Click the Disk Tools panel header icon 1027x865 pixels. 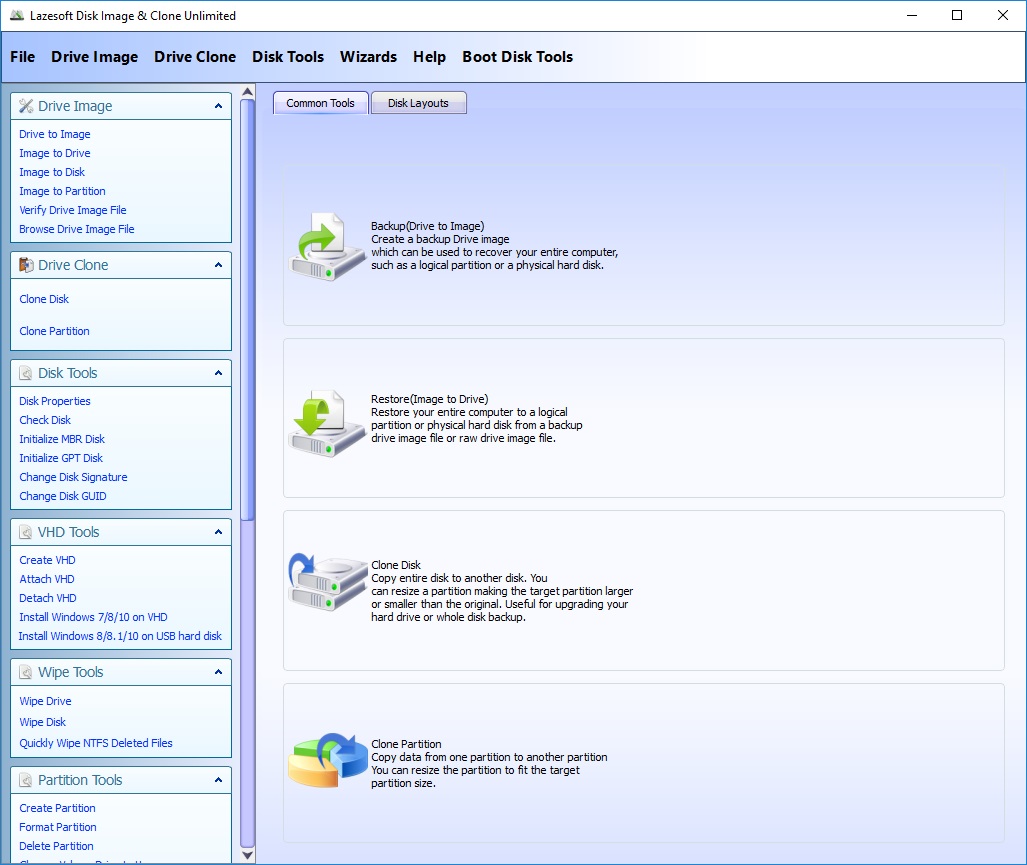pos(26,373)
